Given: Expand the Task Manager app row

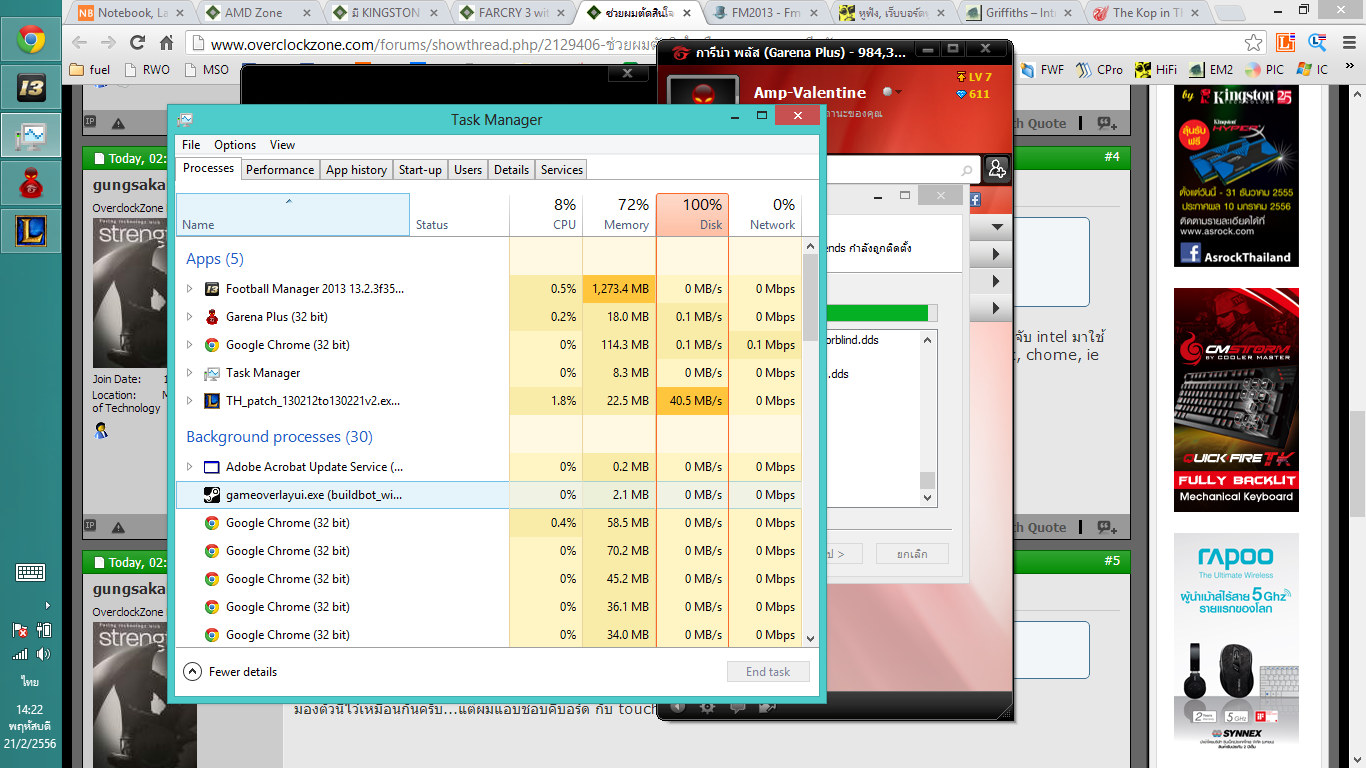Looking at the screenshot, I should [x=190, y=373].
